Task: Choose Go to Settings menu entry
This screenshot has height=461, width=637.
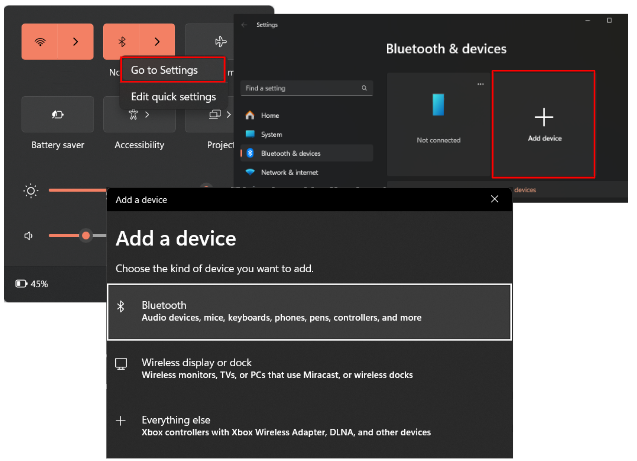Action: 173,70
